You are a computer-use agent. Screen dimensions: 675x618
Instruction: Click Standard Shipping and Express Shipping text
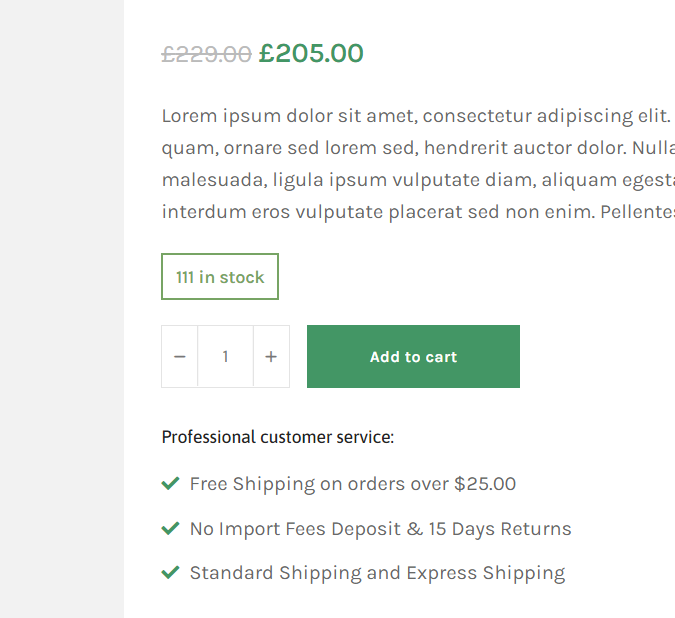click(x=377, y=573)
